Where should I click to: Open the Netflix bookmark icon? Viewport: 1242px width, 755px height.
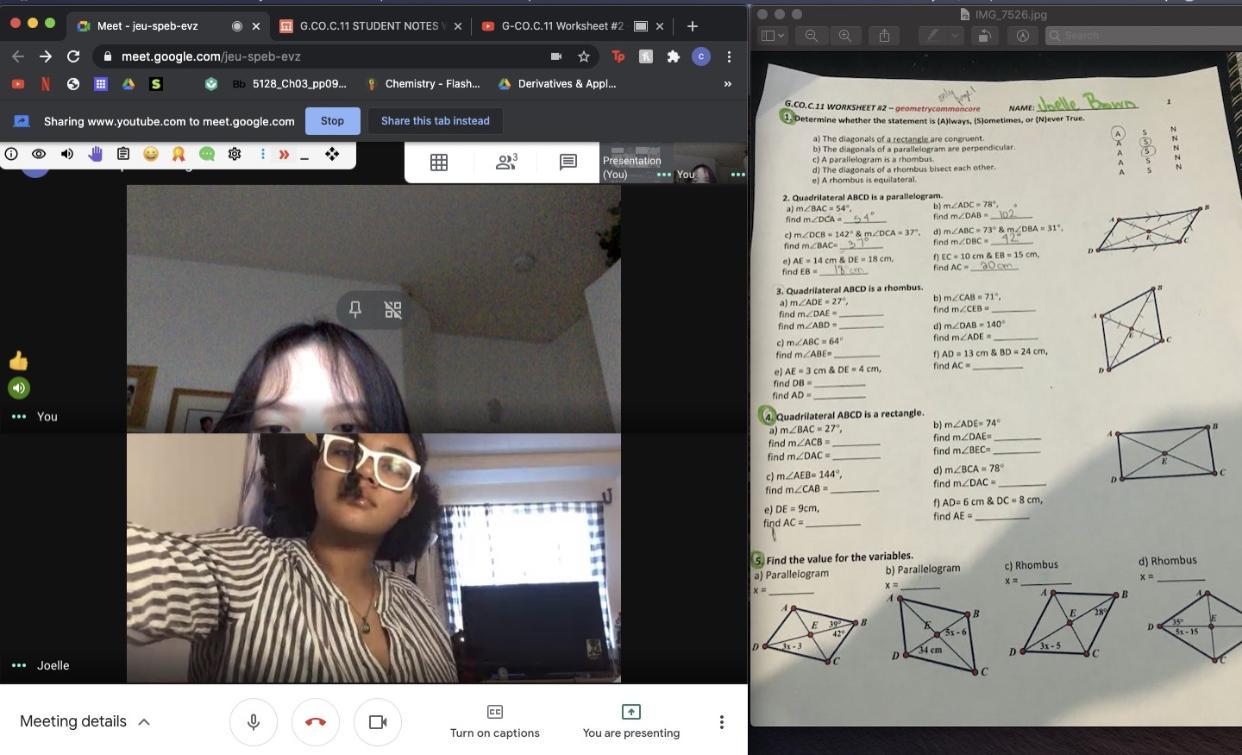pyautogui.click(x=45, y=84)
